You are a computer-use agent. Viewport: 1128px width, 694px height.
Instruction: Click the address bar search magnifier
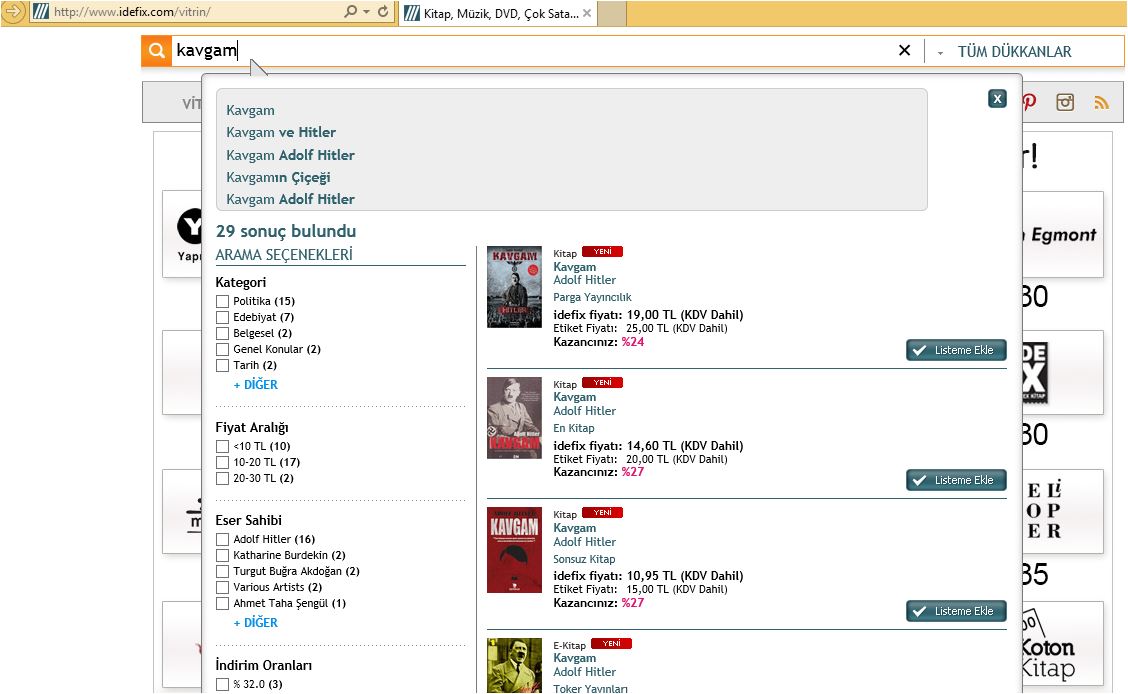[350, 12]
